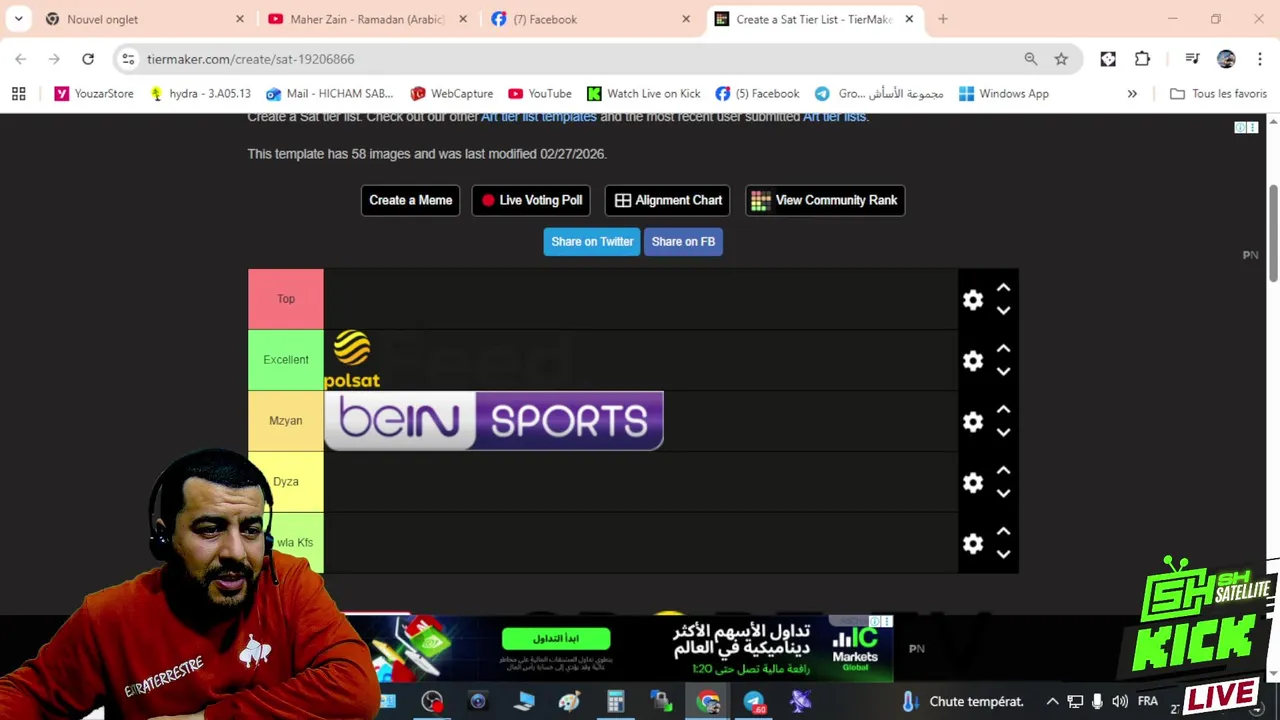Screen dimensions: 1280x720
Task: Select the beIN Sports logo image
Action: (494, 421)
